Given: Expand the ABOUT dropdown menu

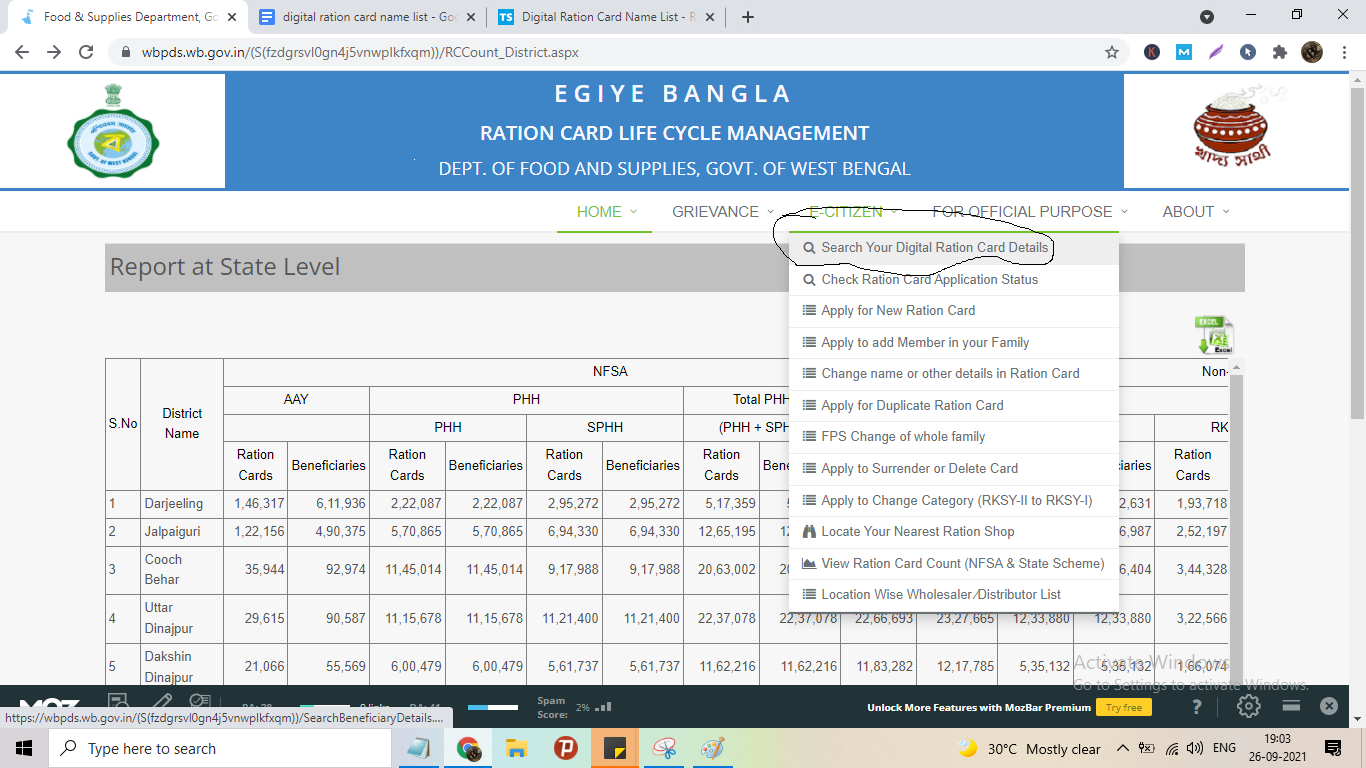Looking at the screenshot, I should pyautogui.click(x=1196, y=212).
